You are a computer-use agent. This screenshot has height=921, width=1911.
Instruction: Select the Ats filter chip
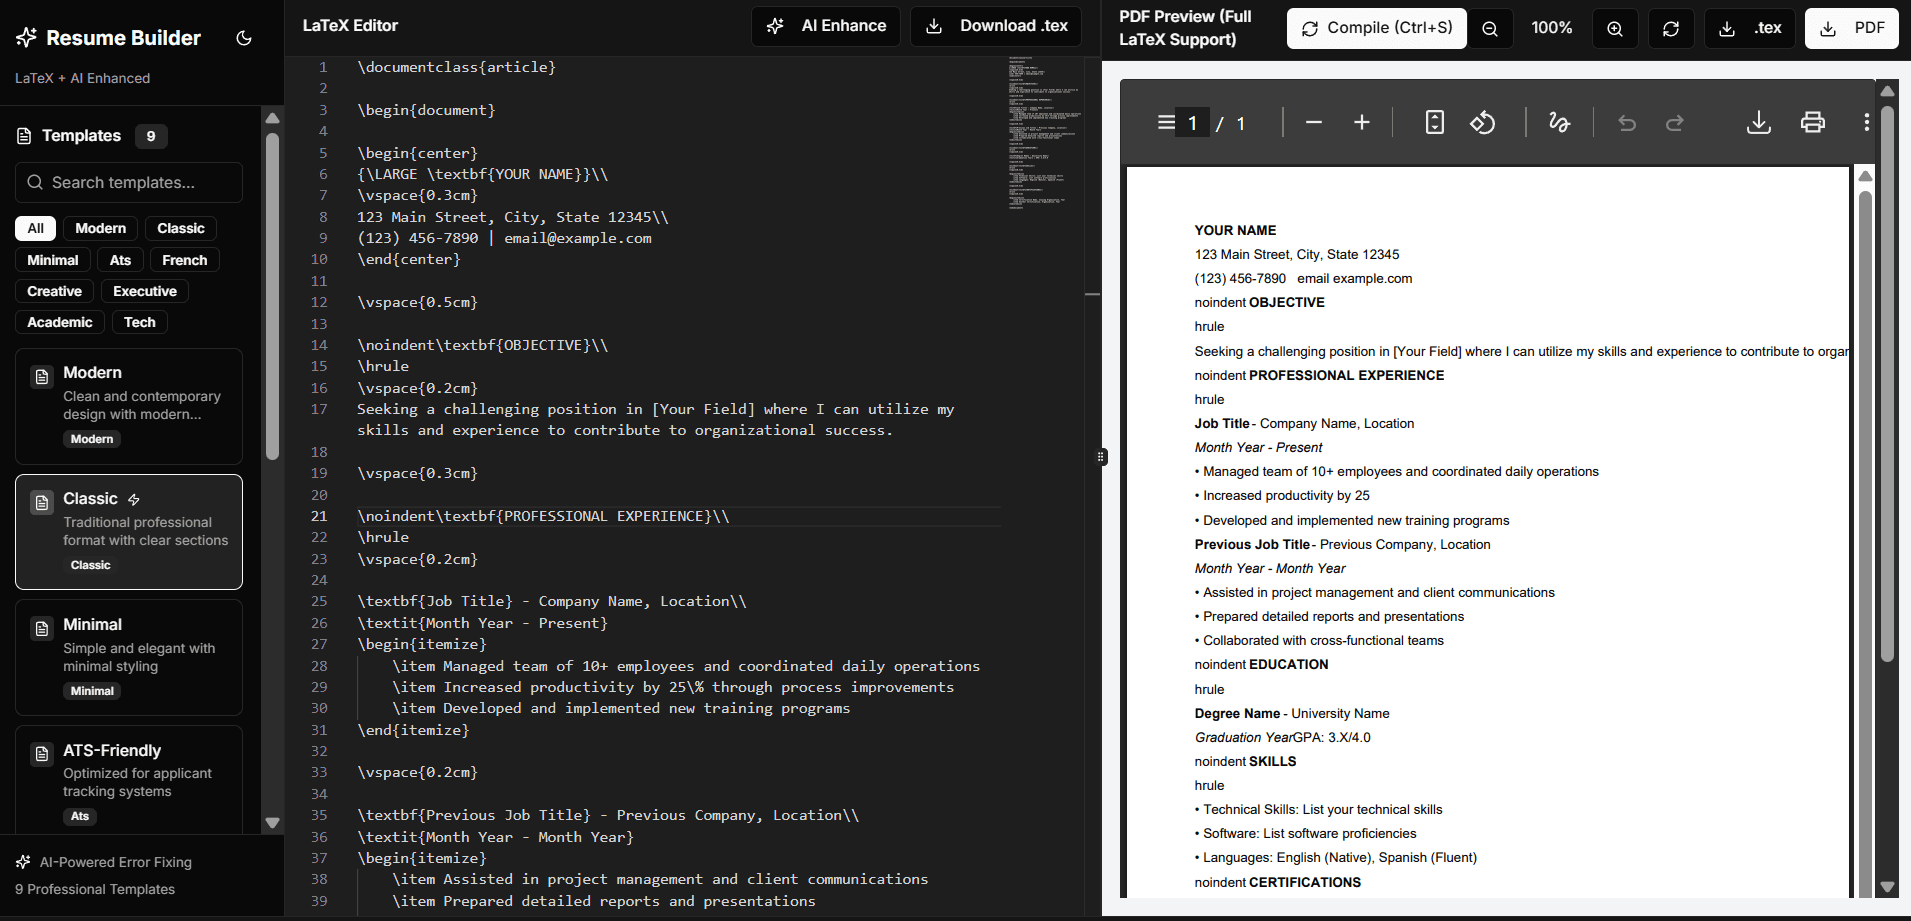click(120, 260)
